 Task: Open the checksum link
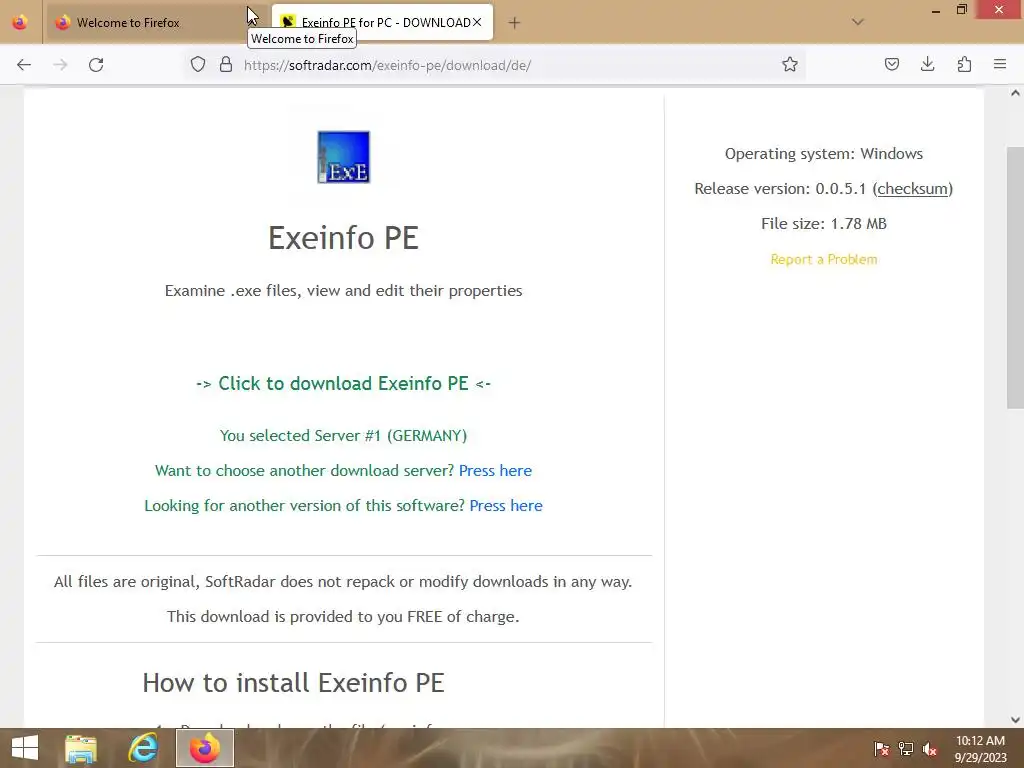pyautogui.click(x=912, y=189)
